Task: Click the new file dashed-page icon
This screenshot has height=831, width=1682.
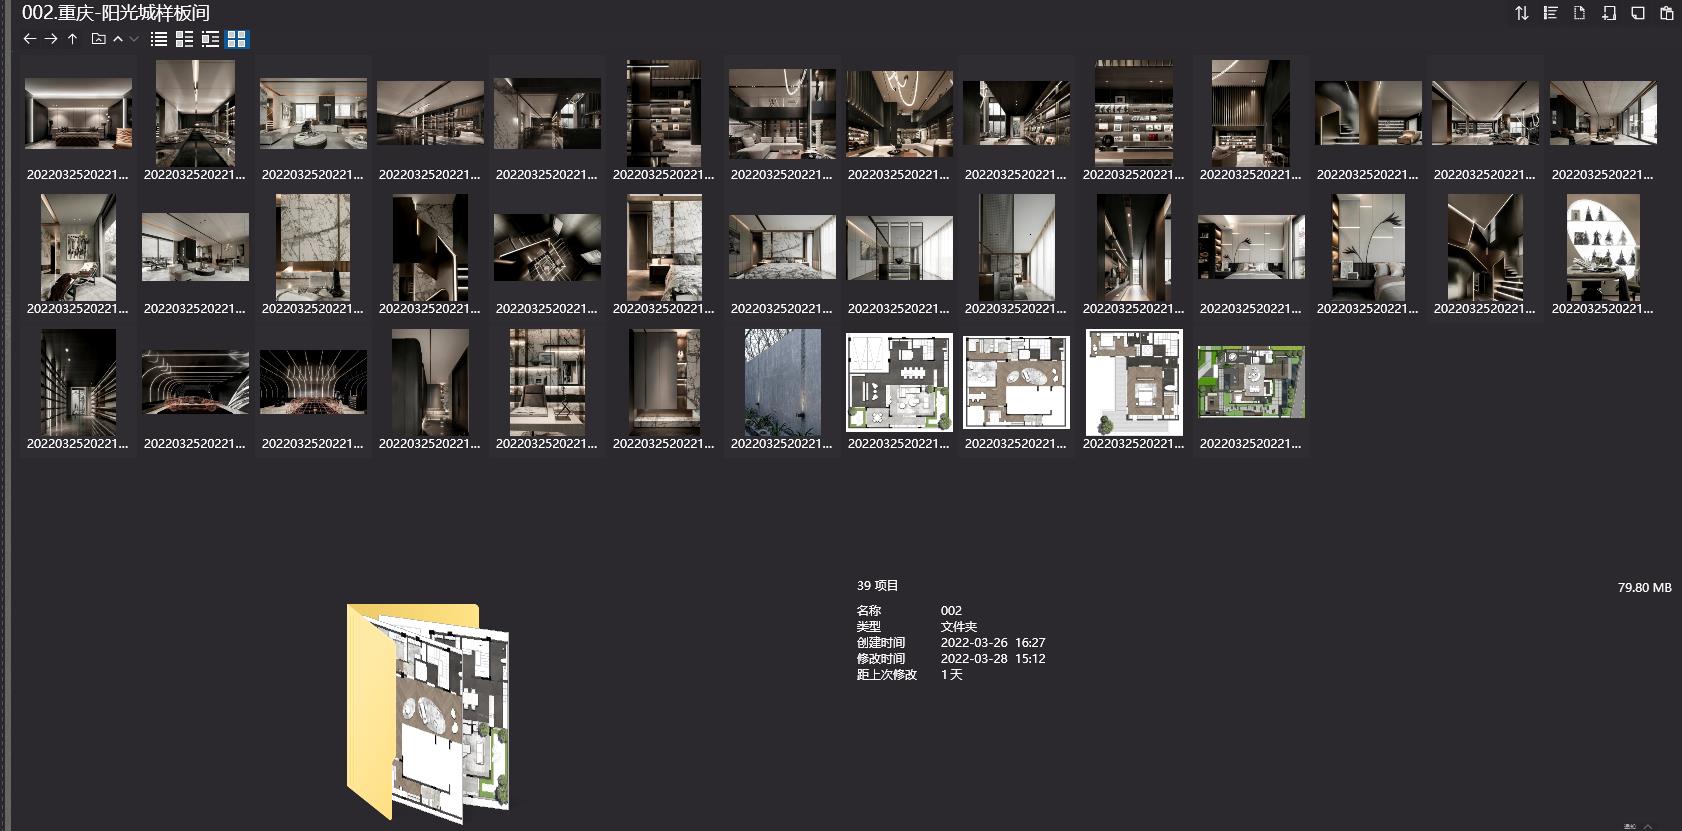Action: 1580,13
